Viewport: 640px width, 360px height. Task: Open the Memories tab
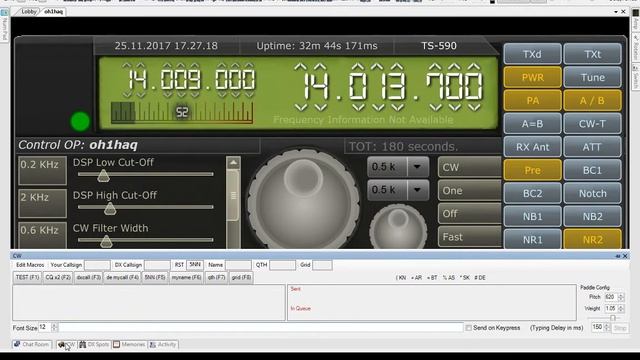point(129,344)
